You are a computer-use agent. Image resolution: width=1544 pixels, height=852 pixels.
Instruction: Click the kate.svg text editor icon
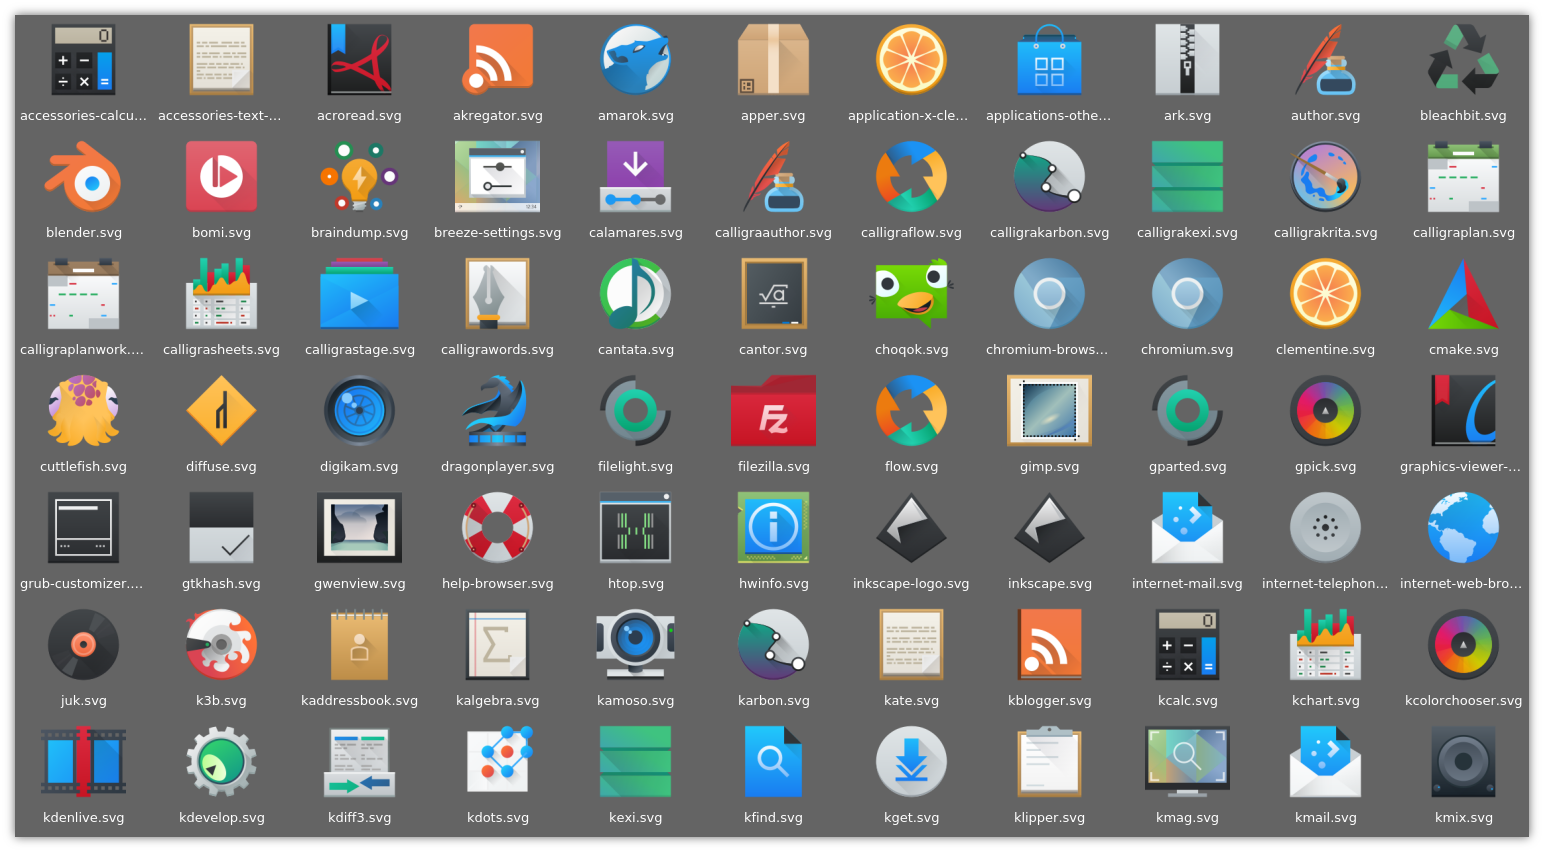point(911,645)
